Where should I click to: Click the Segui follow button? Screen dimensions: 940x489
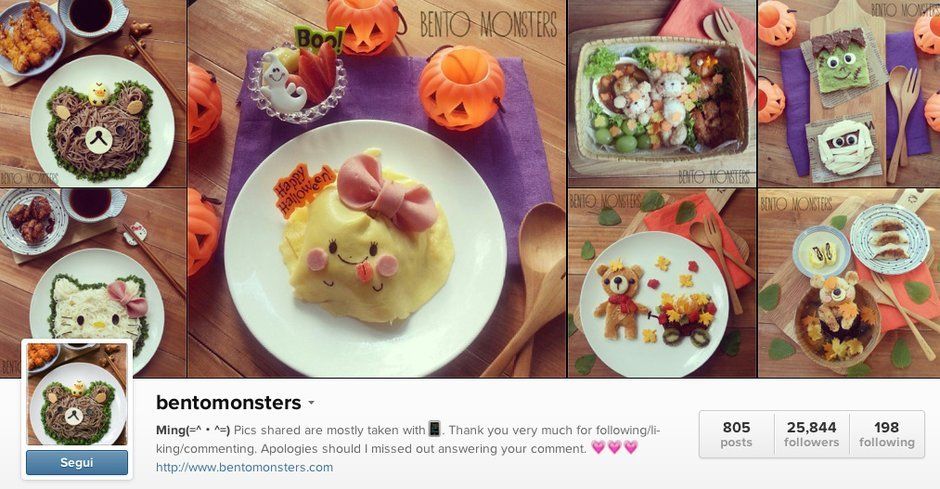click(77, 463)
